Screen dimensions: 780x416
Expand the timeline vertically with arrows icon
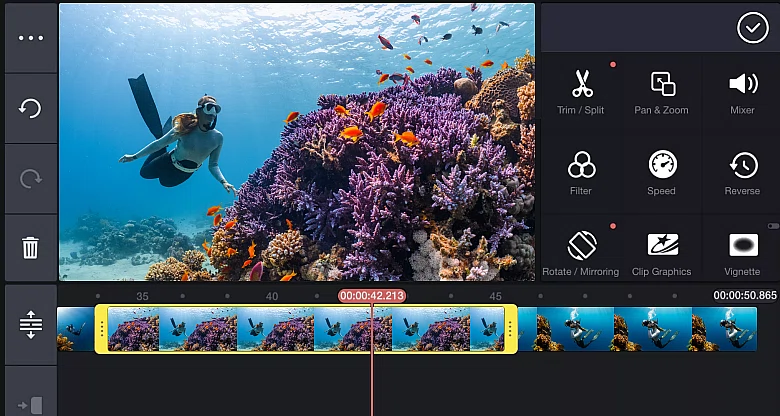31,324
